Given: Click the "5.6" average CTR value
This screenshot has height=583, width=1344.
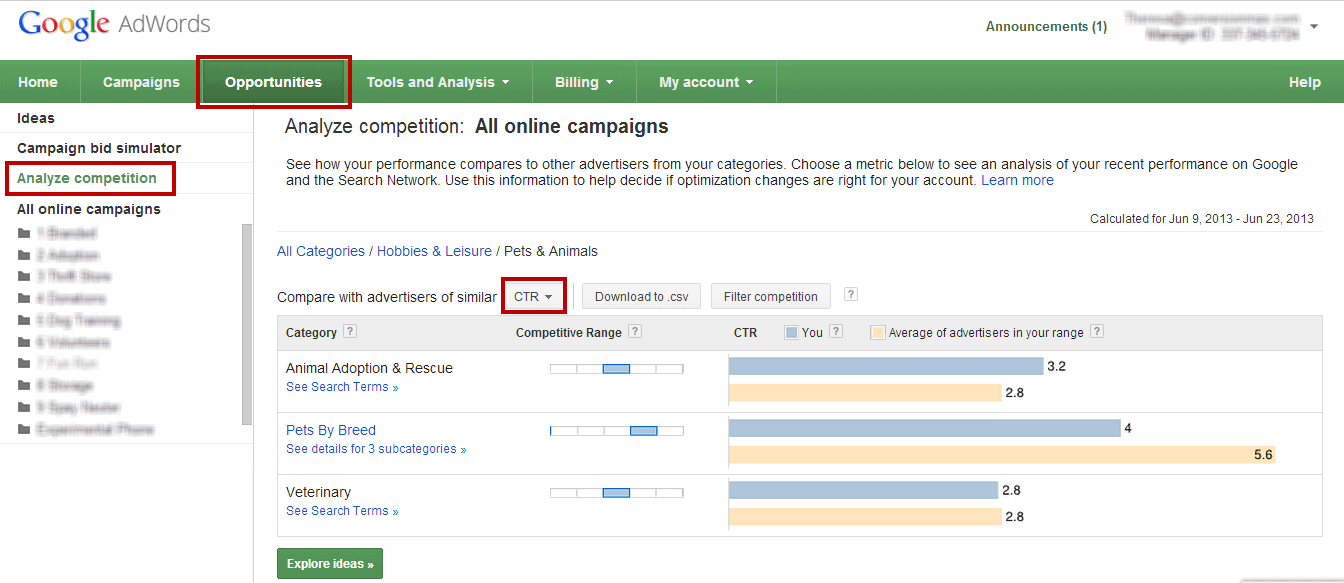Looking at the screenshot, I should point(1263,455).
